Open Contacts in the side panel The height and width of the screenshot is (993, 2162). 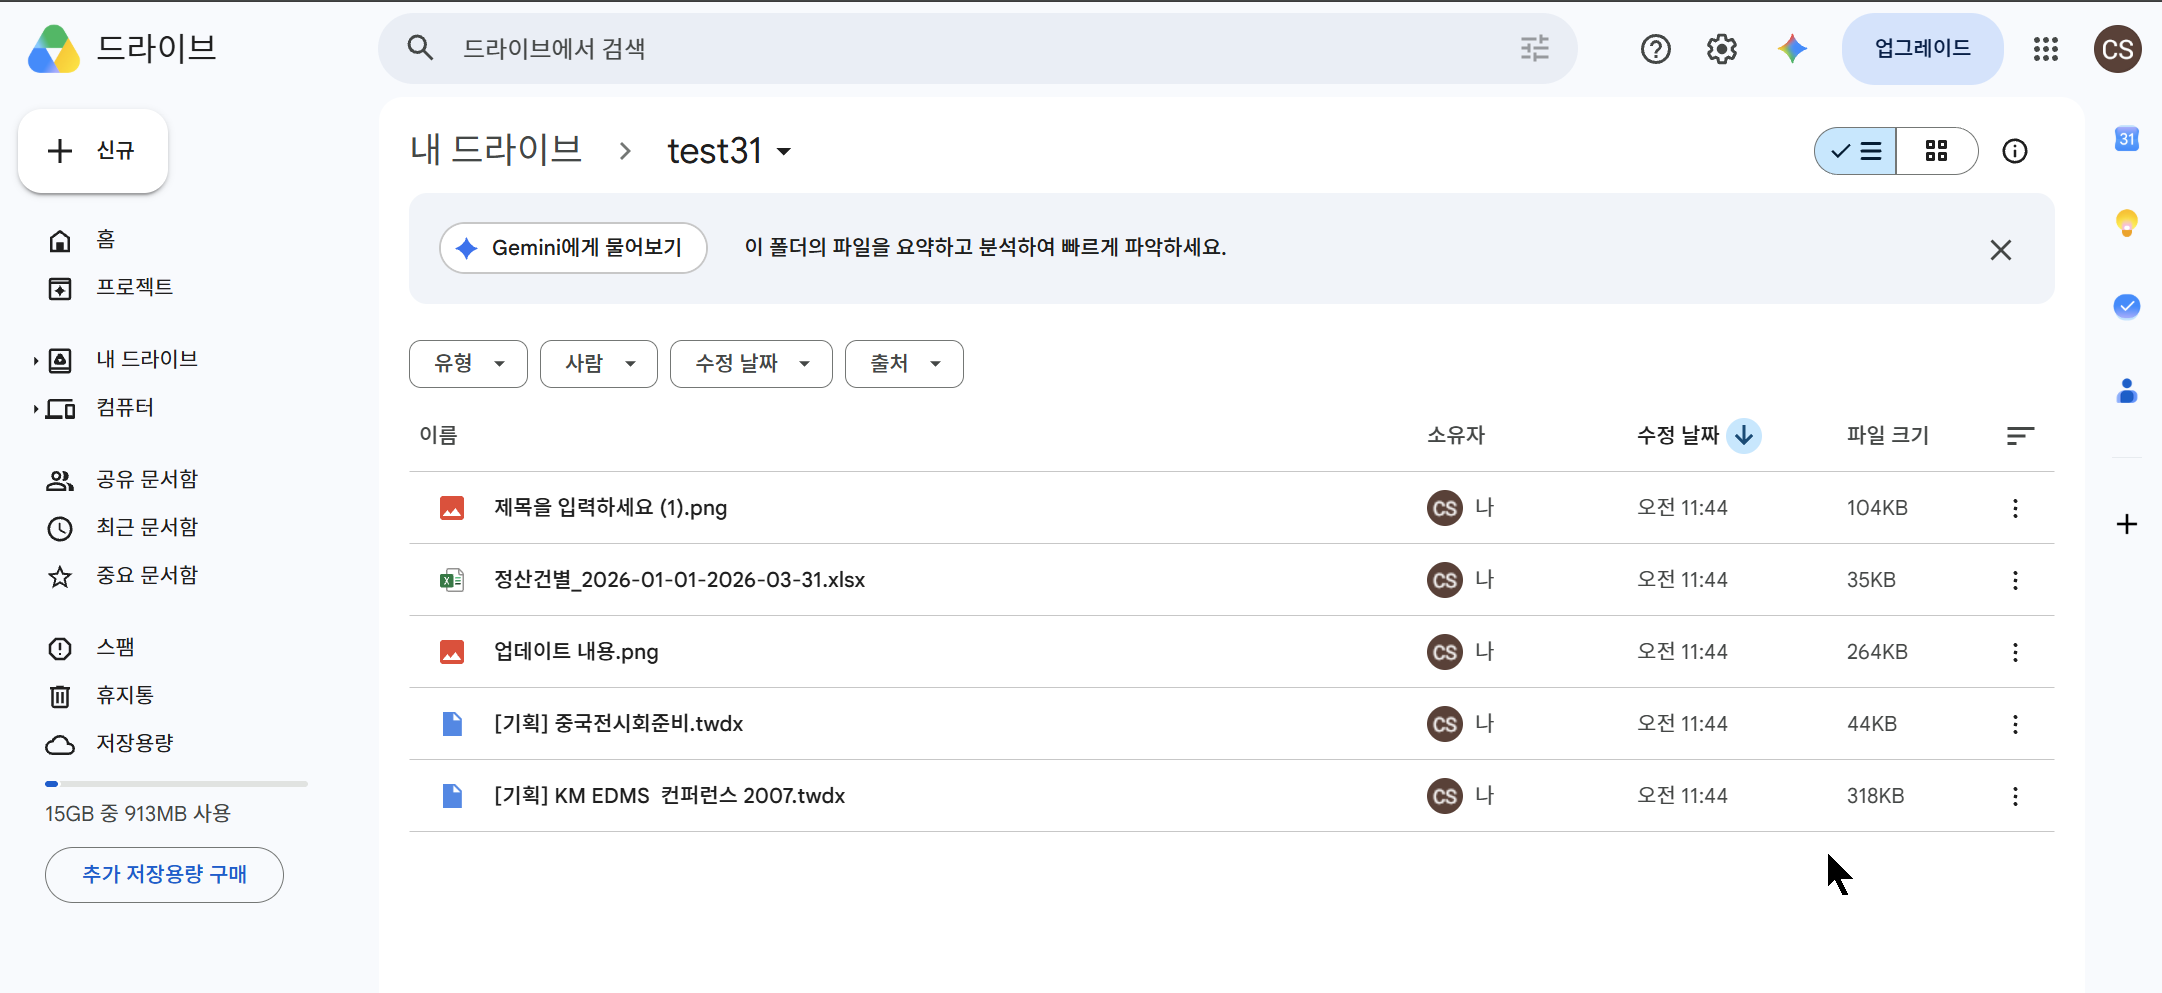coord(2126,390)
